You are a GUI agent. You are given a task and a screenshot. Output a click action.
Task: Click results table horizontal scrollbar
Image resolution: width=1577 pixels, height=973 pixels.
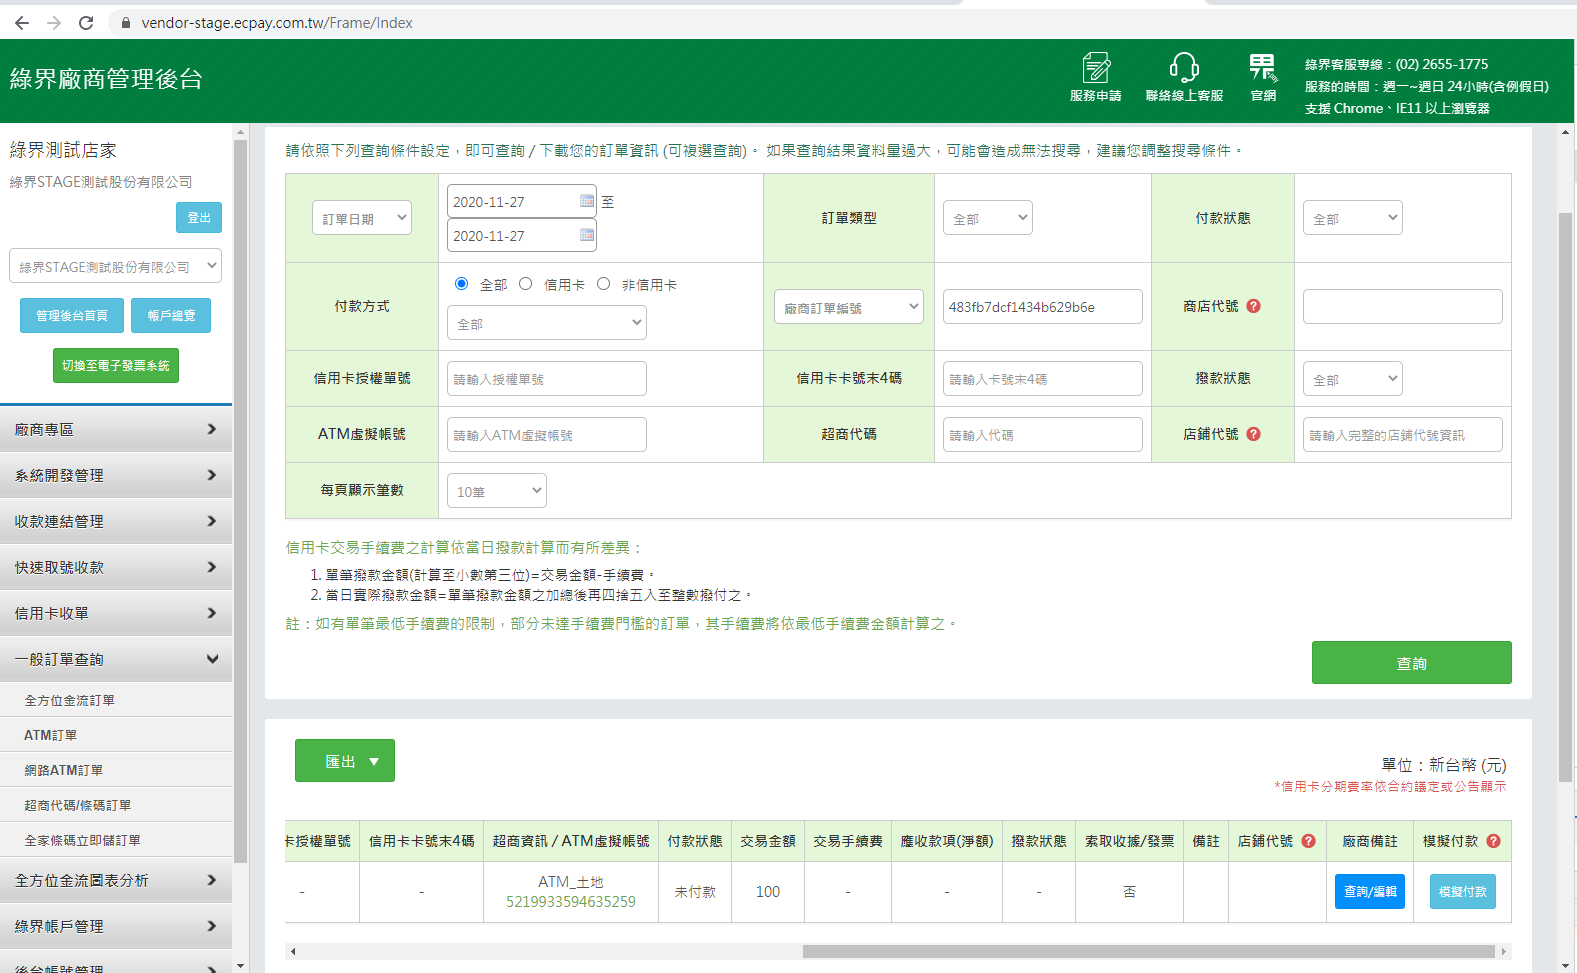click(x=1148, y=951)
